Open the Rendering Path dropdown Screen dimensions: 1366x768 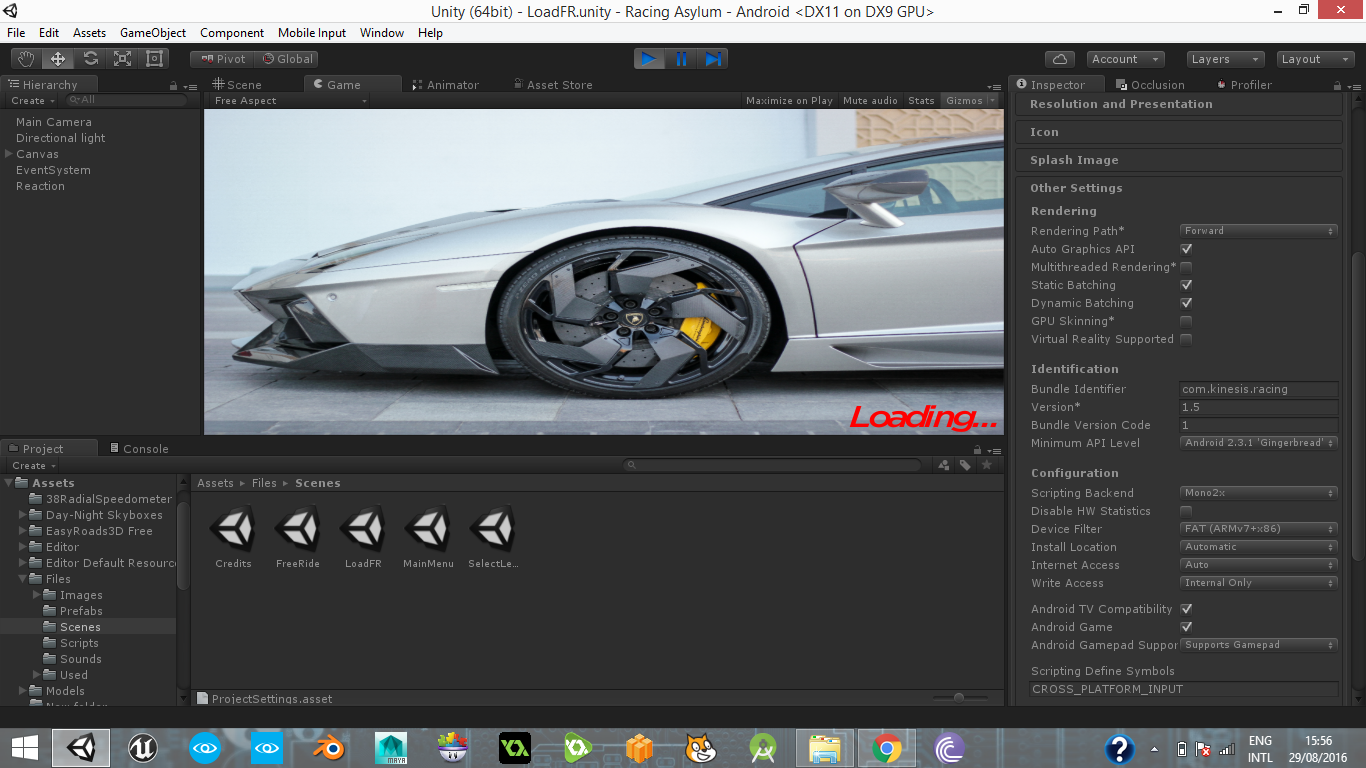[1258, 231]
